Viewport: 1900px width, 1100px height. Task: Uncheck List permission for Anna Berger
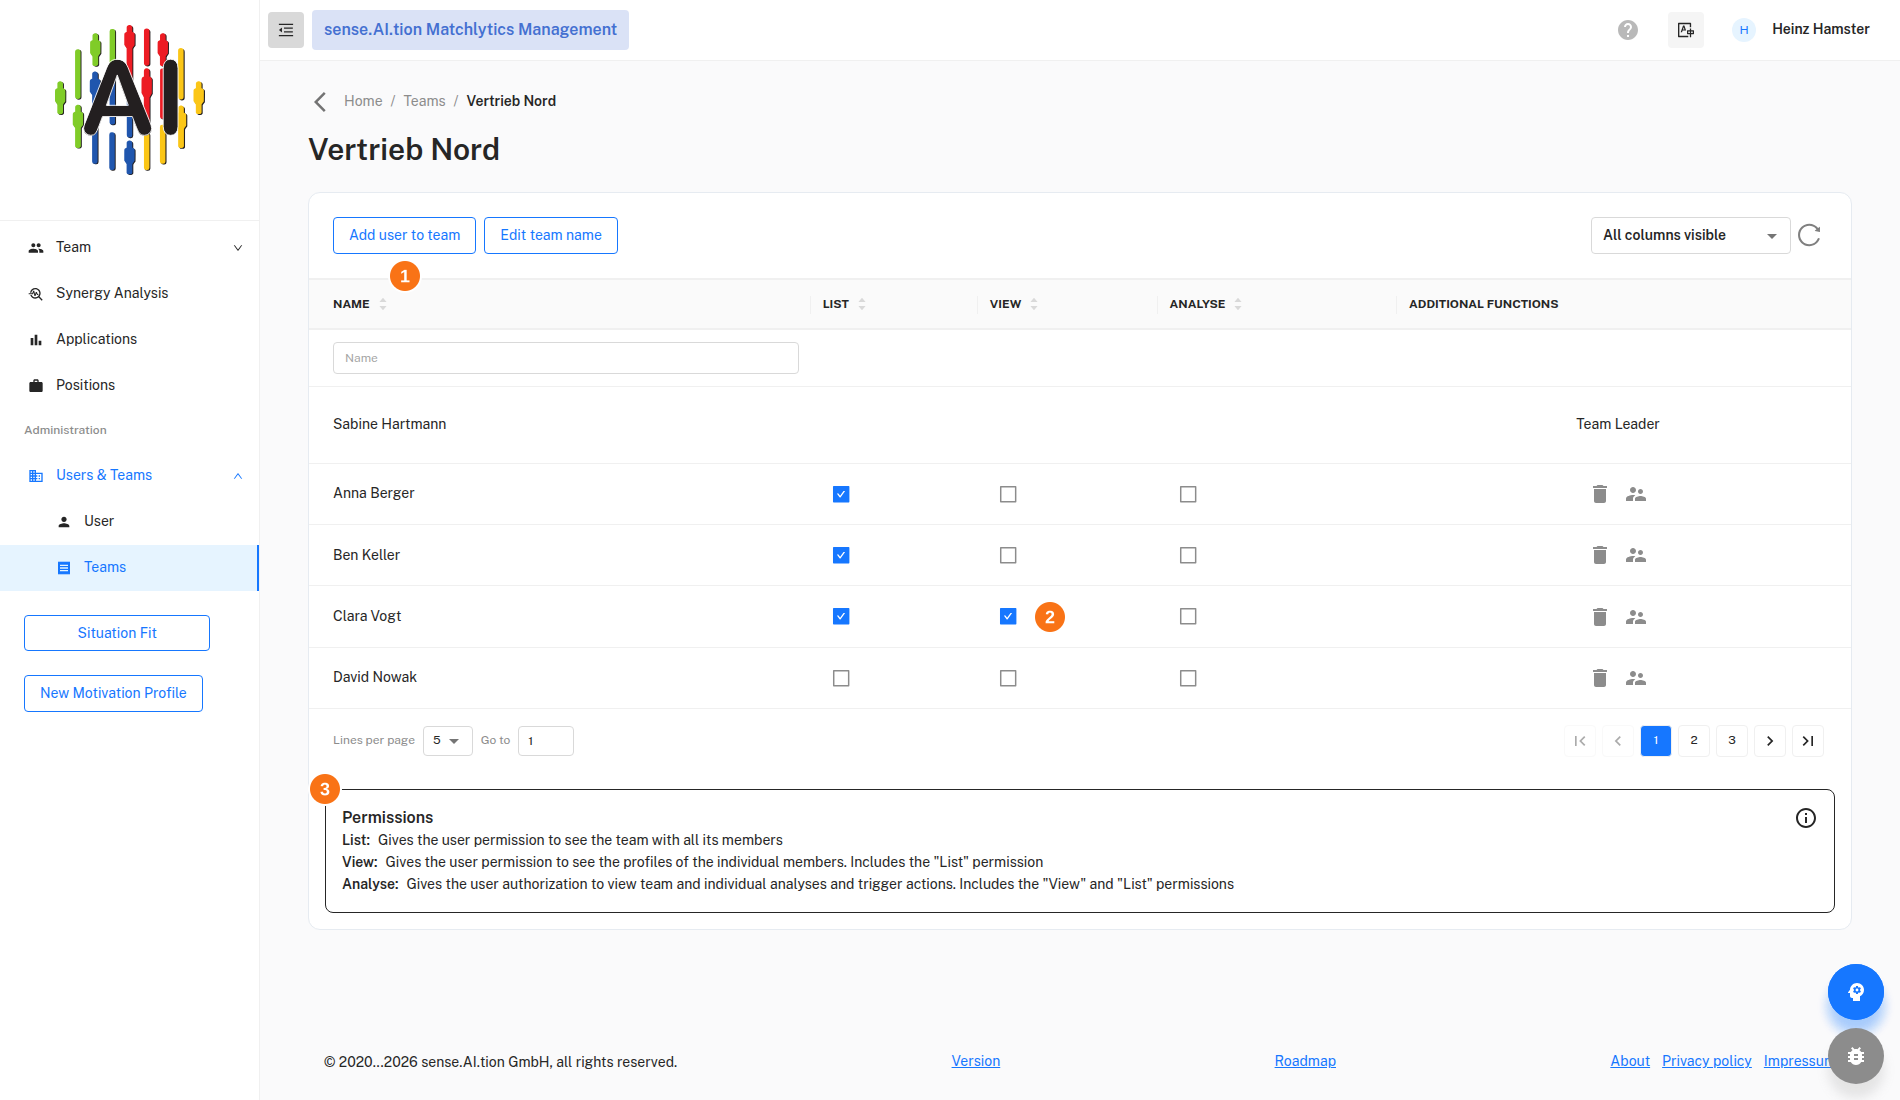coord(841,494)
